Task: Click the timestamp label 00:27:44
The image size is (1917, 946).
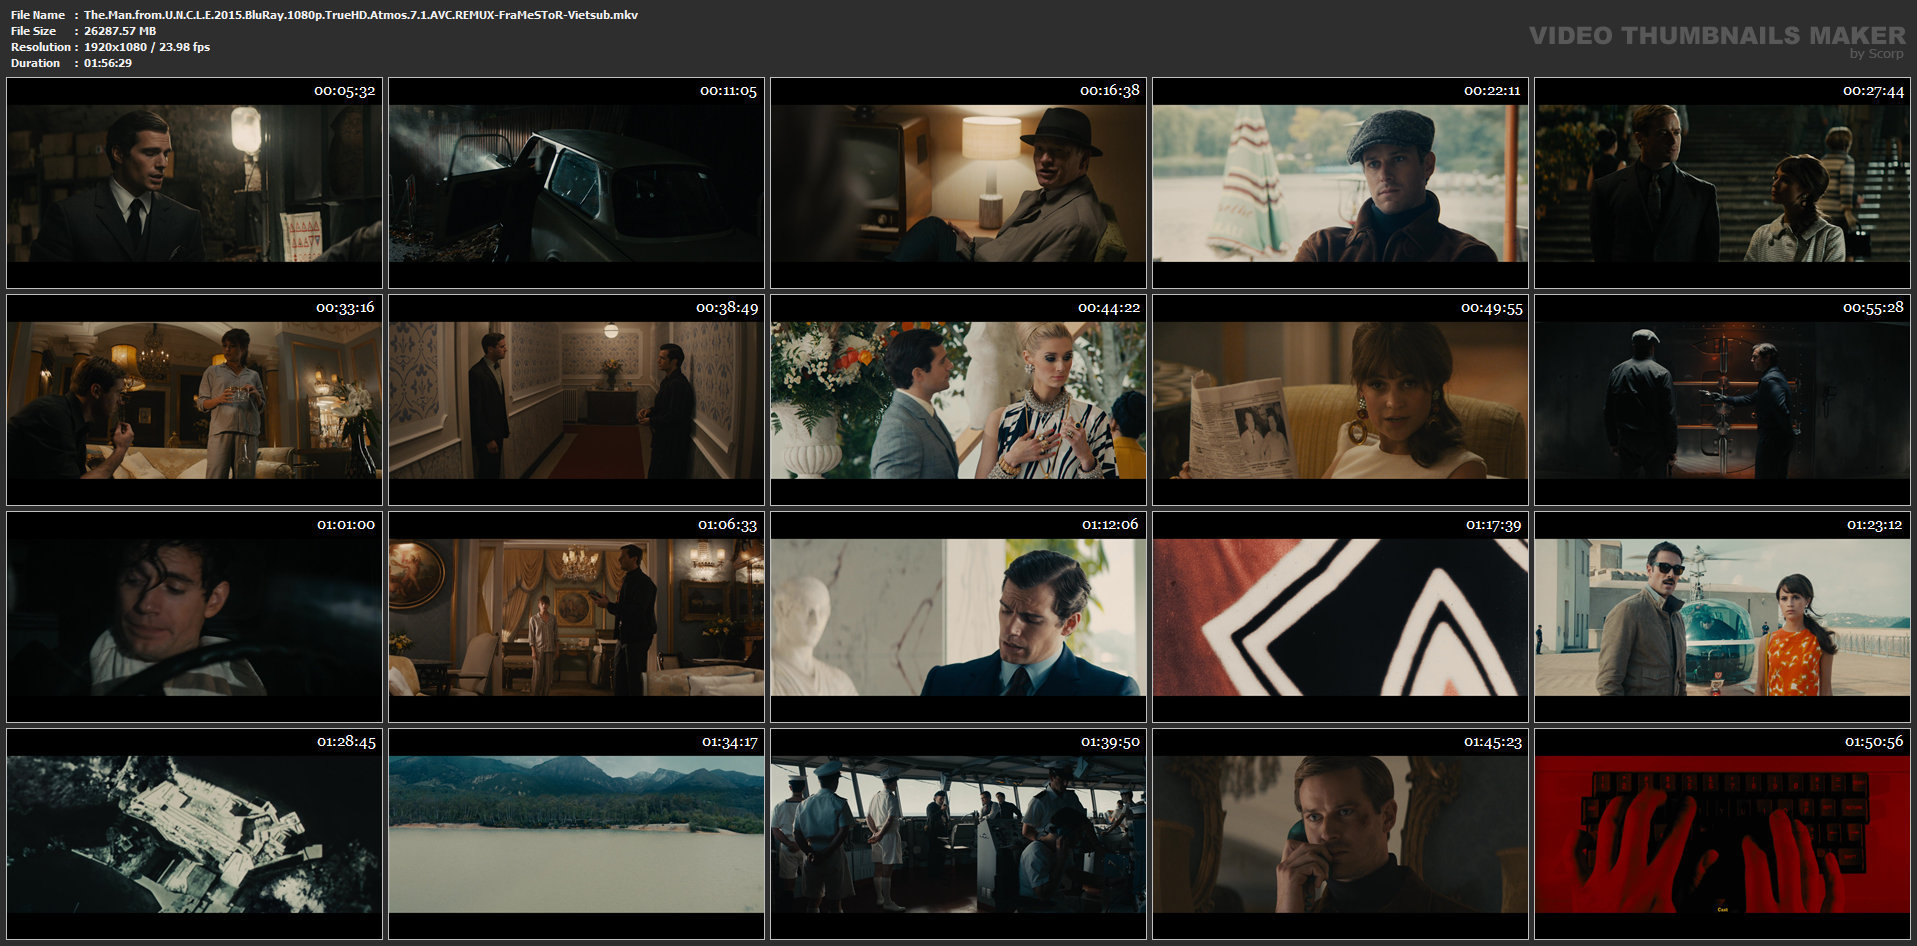Action: (1873, 91)
